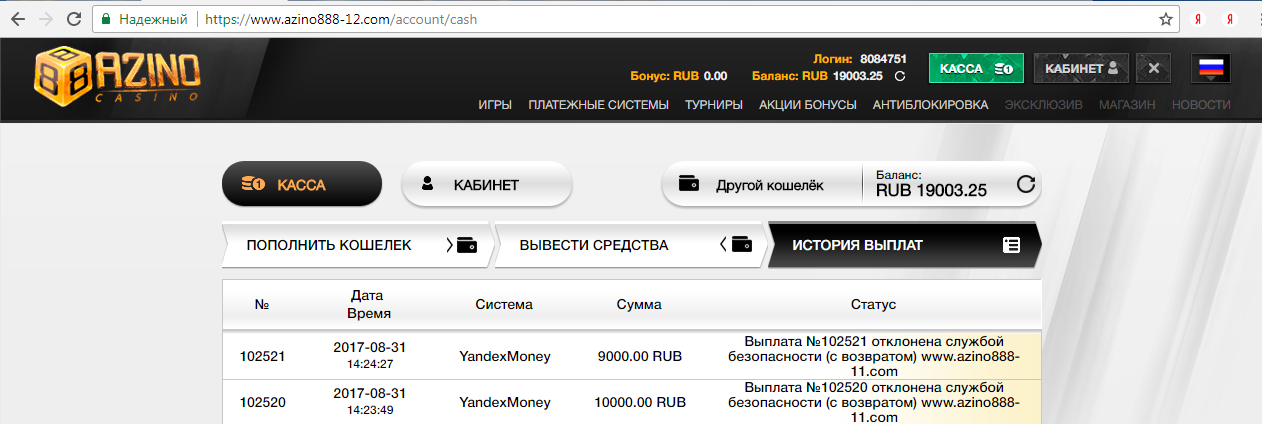Click the Статус column header
This screenshot has width=1262, height=424.
(873, 305)
